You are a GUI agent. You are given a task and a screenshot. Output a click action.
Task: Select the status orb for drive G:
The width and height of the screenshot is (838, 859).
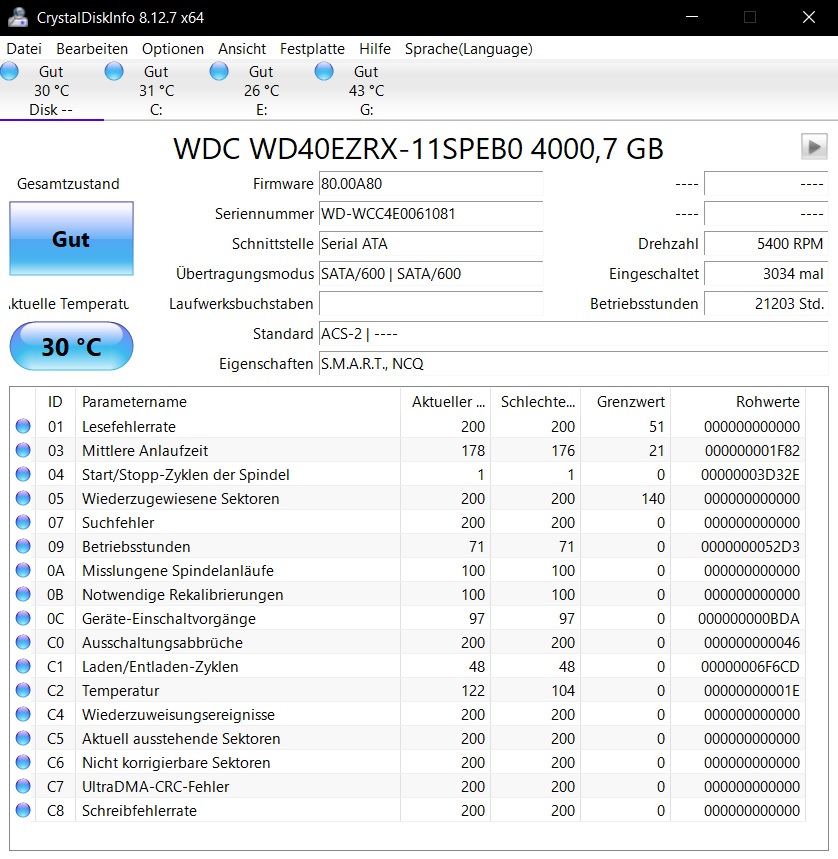(324, 71)
